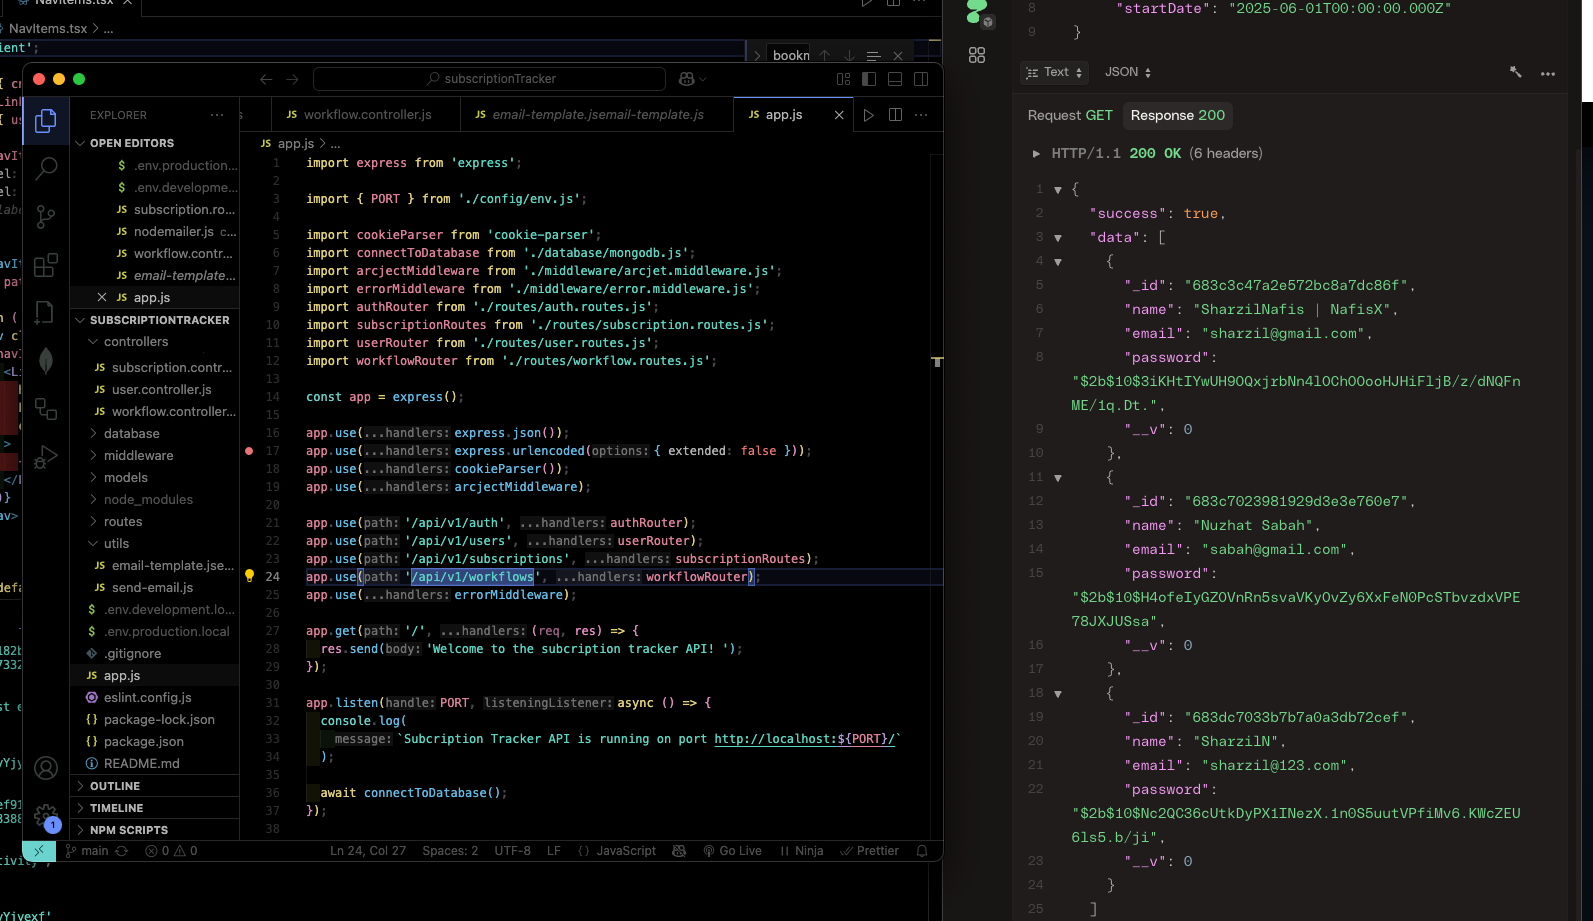Screen dimensions: 1593x921
Task: Open the Accounts menu in the activity bar
Action: [46, 768]
